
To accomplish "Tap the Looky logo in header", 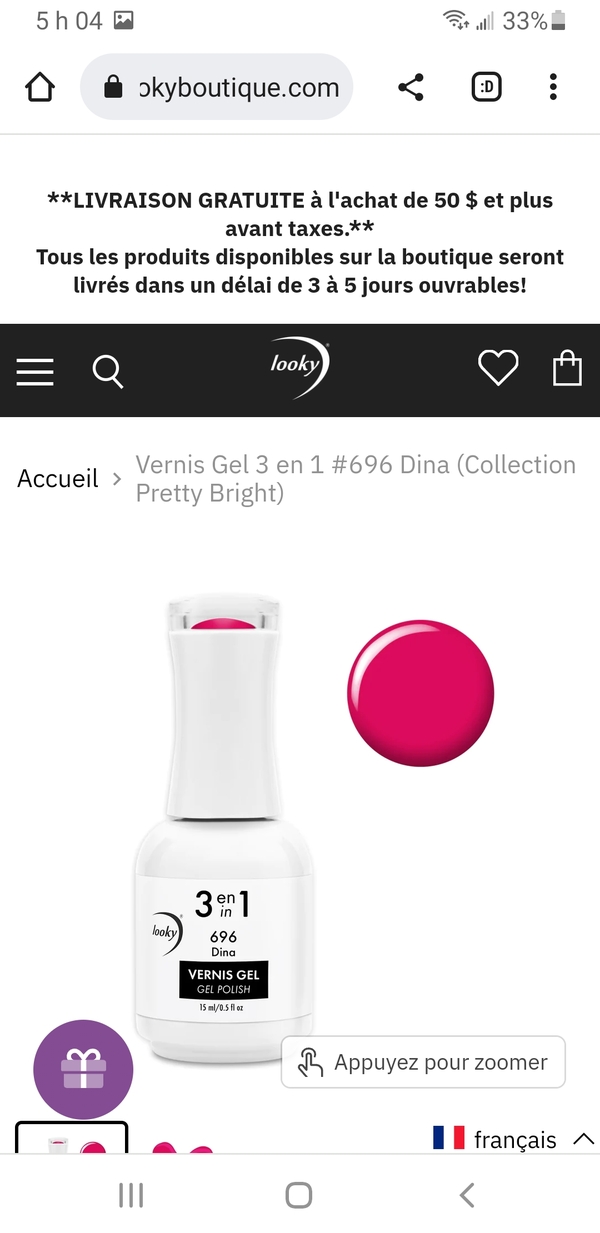I will [x=299, y=367].
